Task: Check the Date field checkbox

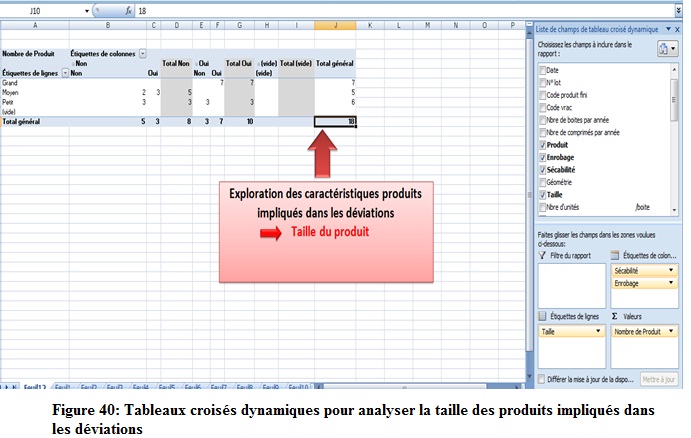Action: 542,70
